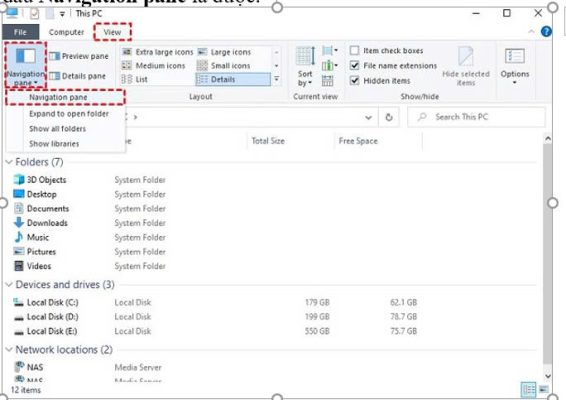Click in the Search This PC field
The width and height of the screenshot is (566, 400).
pos(476,117)
